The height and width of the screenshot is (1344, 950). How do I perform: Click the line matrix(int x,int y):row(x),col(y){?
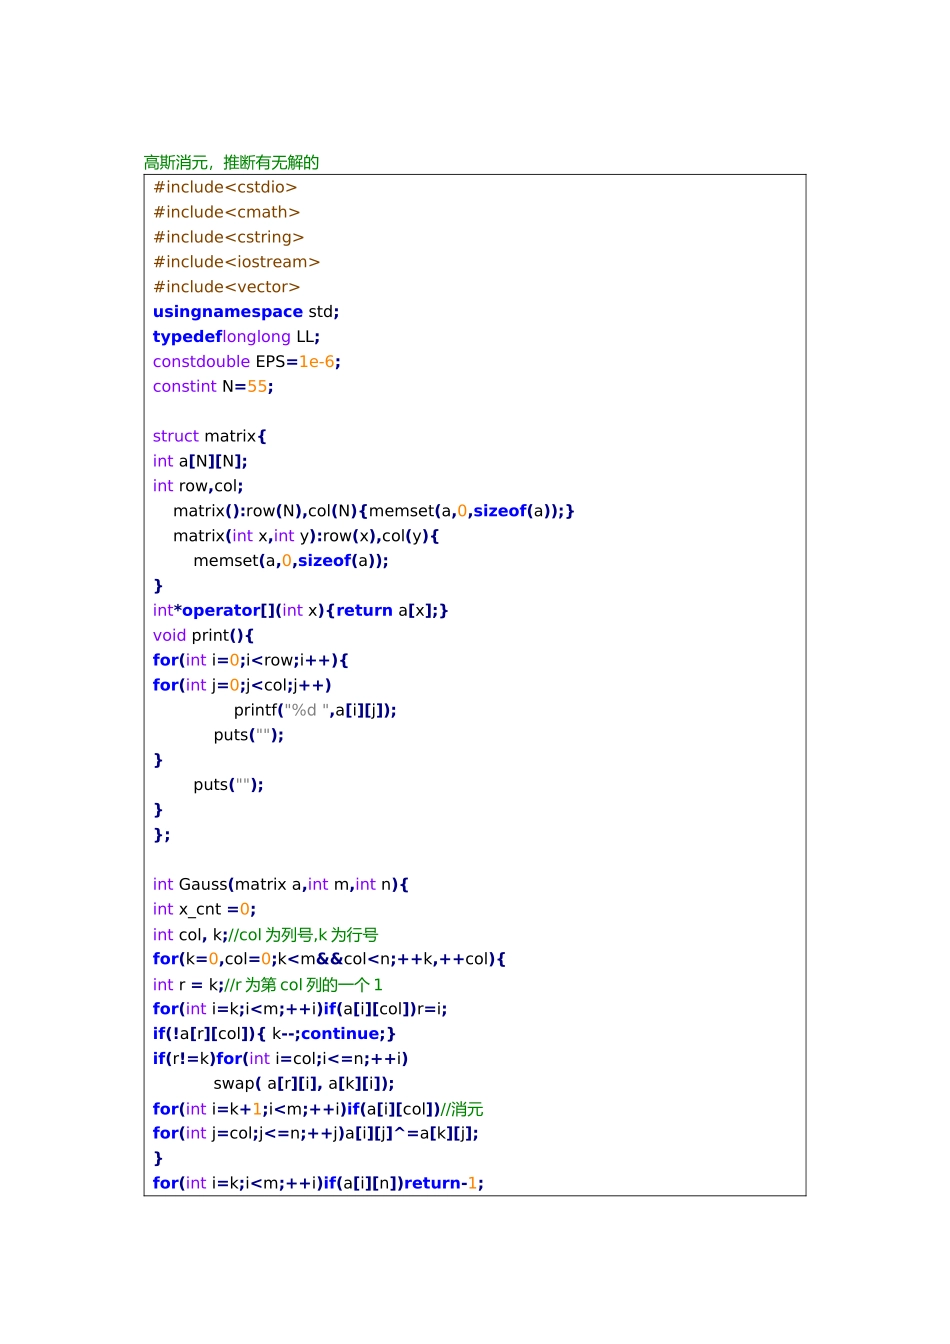306,536
